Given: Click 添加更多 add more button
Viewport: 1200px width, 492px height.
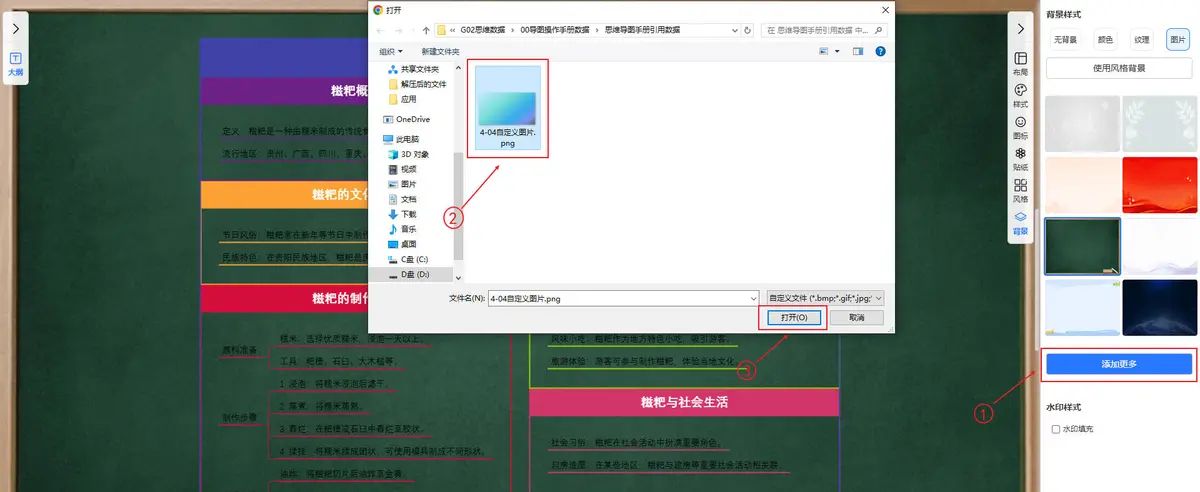Looking at the screenshot, I should (x=1119, y=364).
